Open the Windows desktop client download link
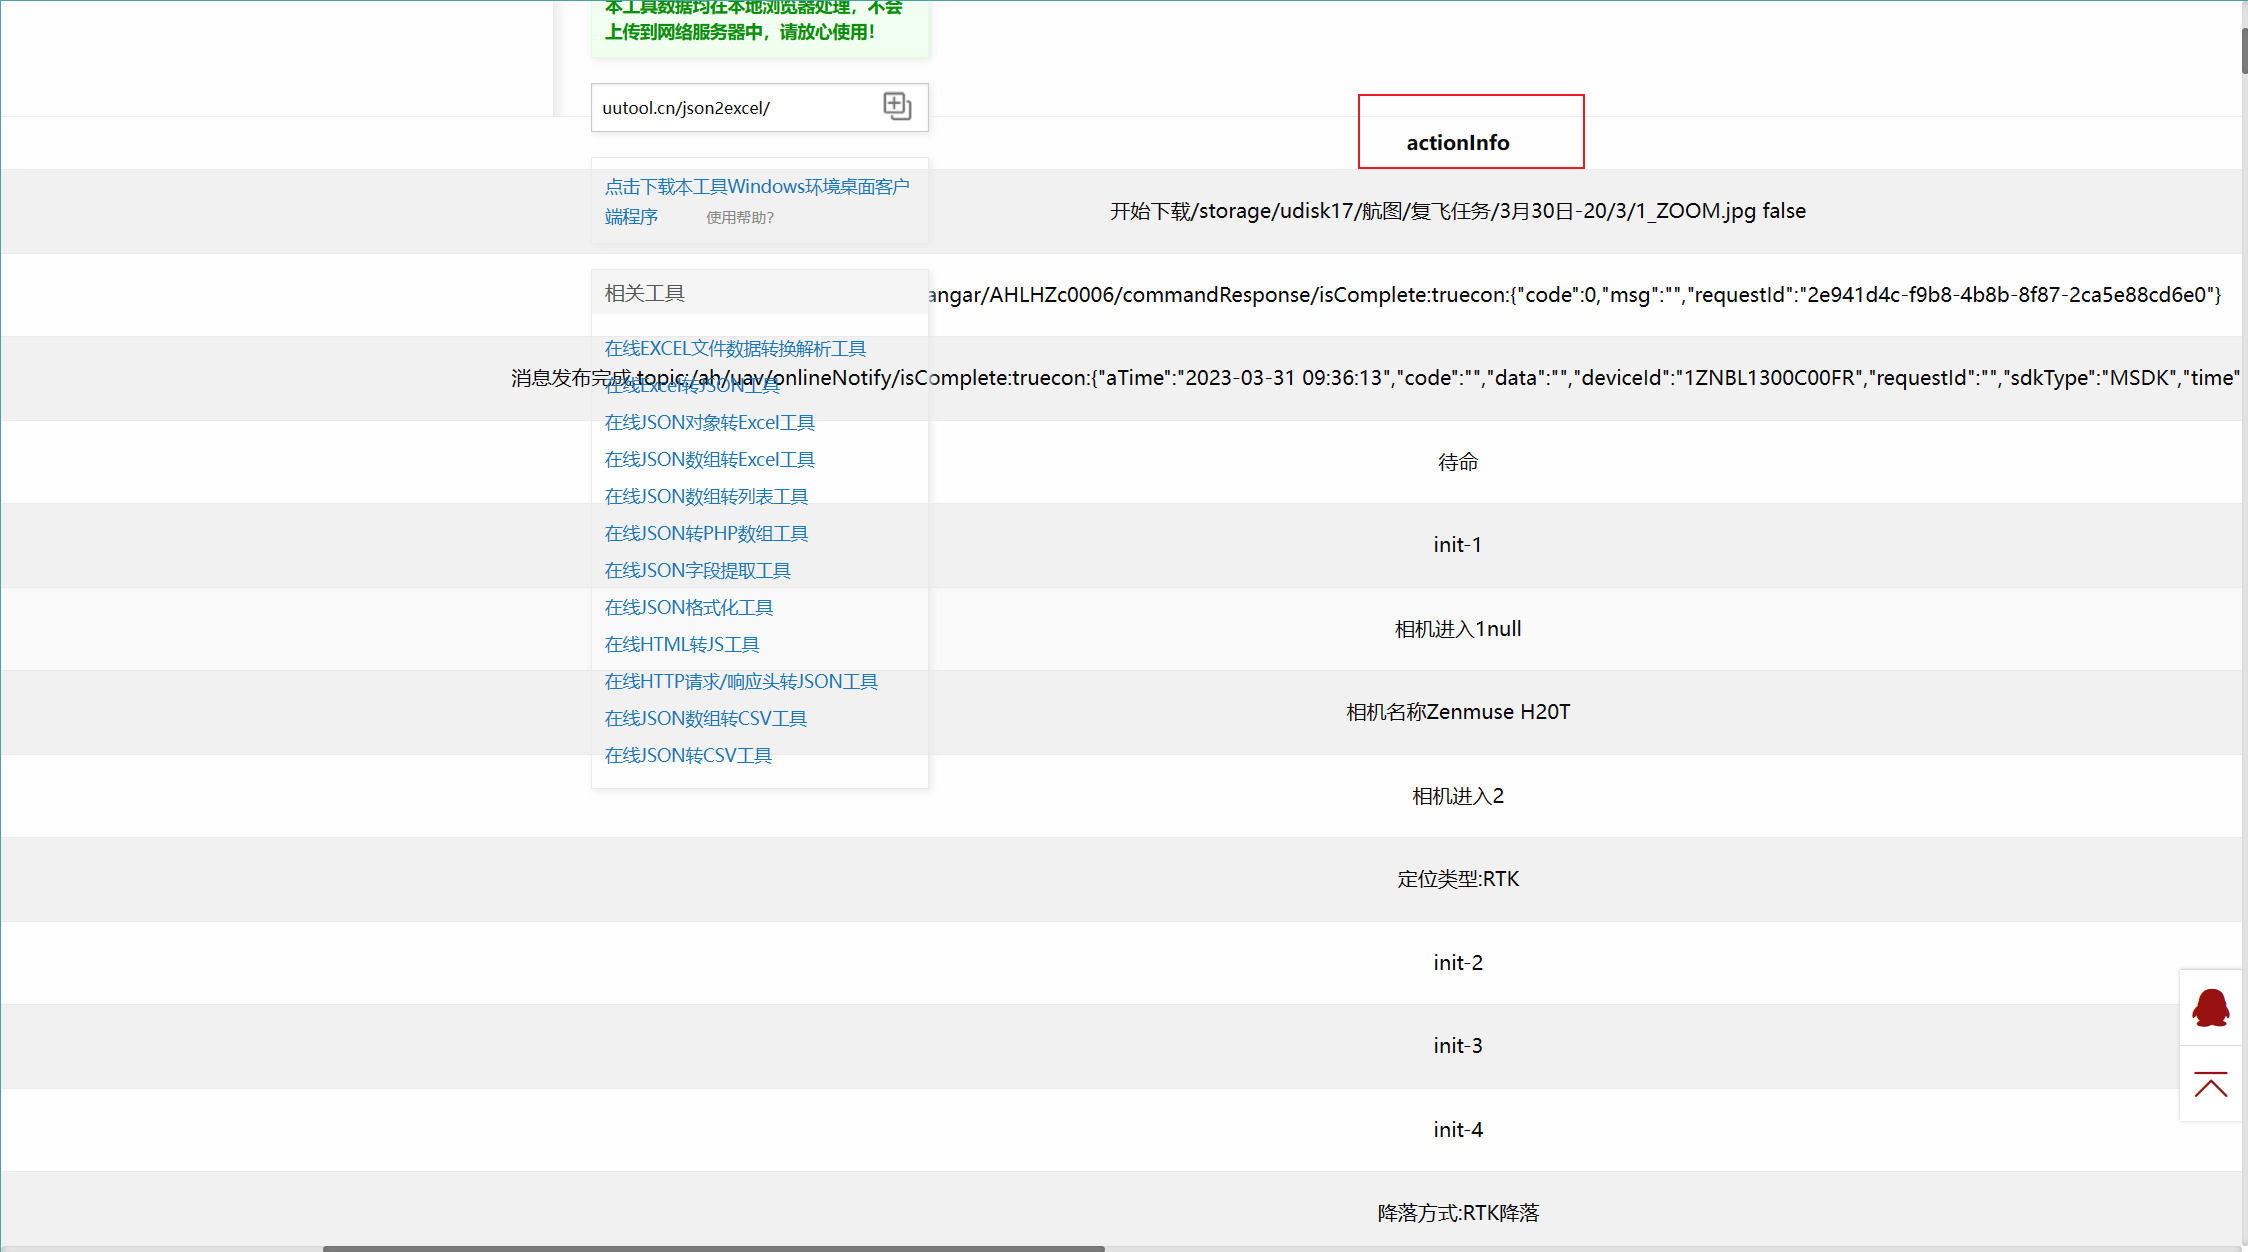The height and width of the screenshot is (1252, 2248). 756,187
